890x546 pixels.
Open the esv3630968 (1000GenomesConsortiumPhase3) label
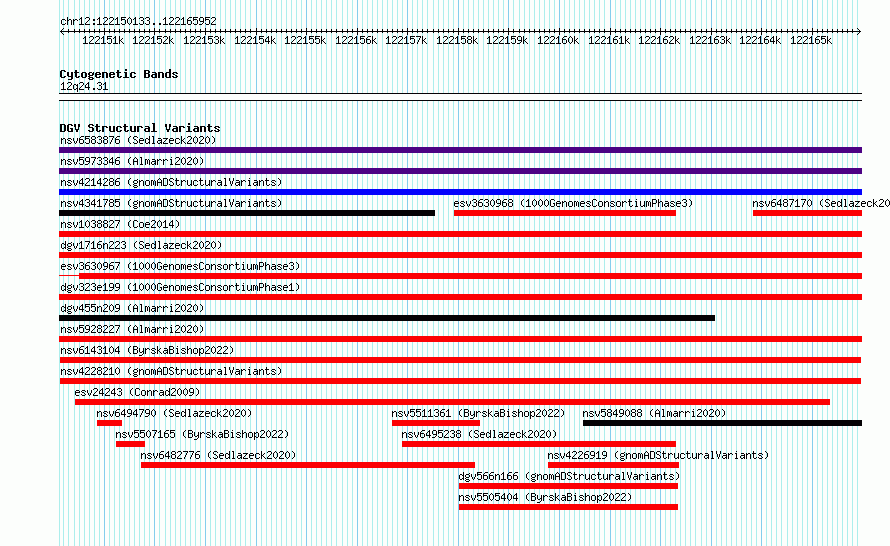pos(573,203)
